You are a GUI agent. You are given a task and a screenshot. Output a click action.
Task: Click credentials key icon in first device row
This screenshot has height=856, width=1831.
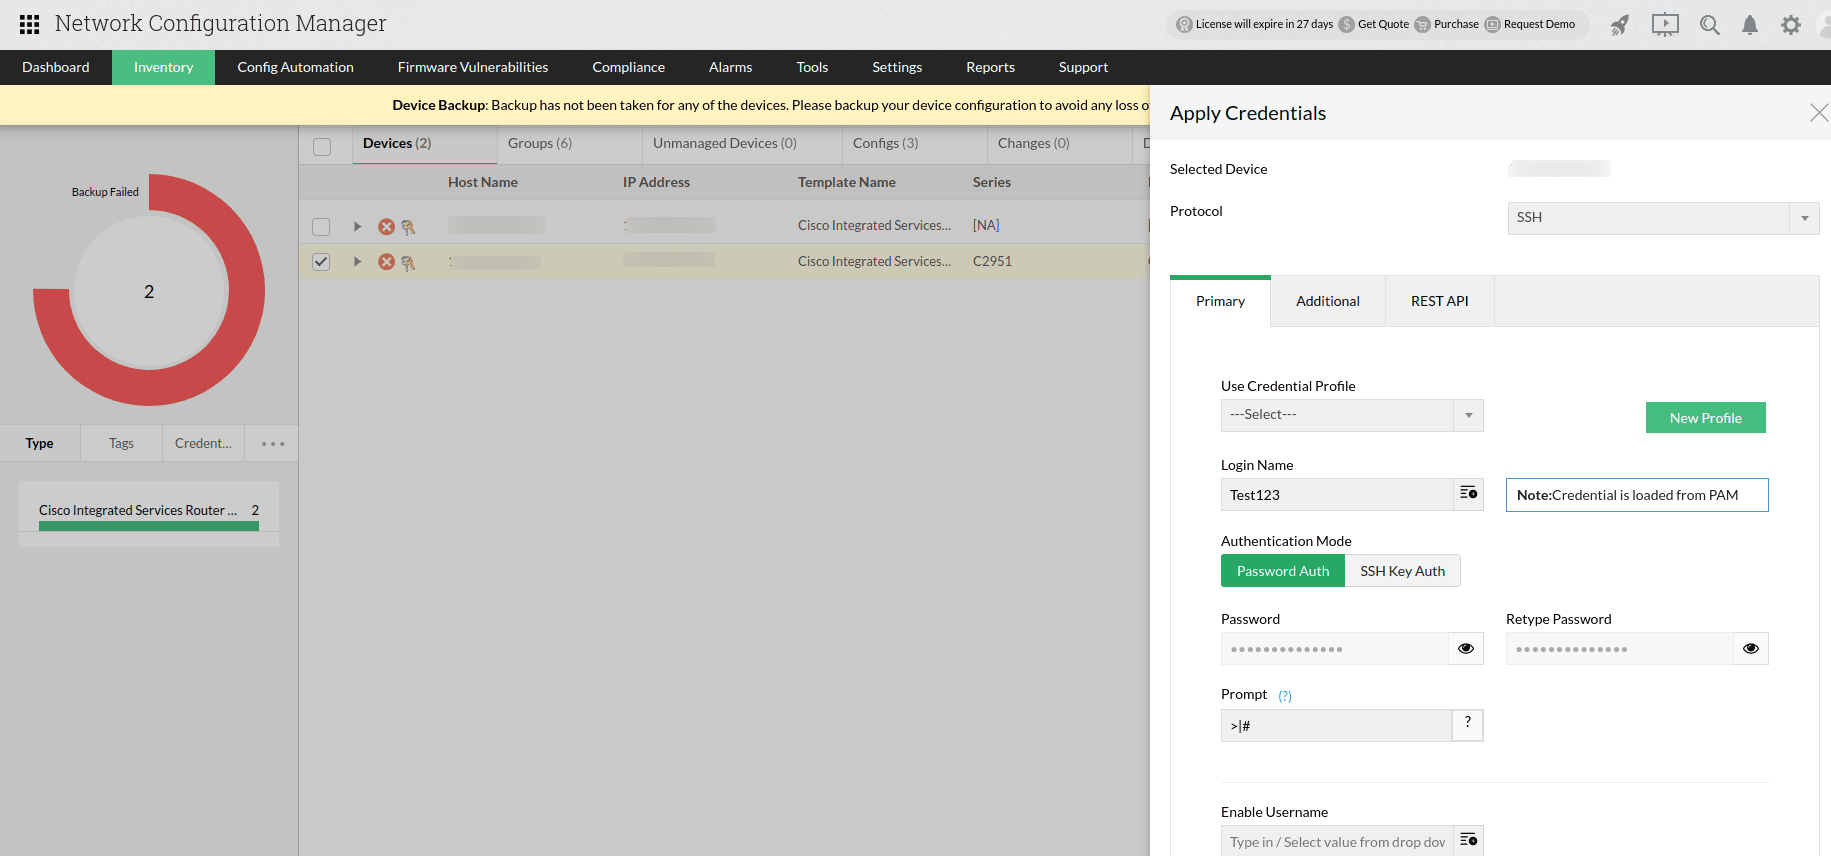click(x=408, y=227)
